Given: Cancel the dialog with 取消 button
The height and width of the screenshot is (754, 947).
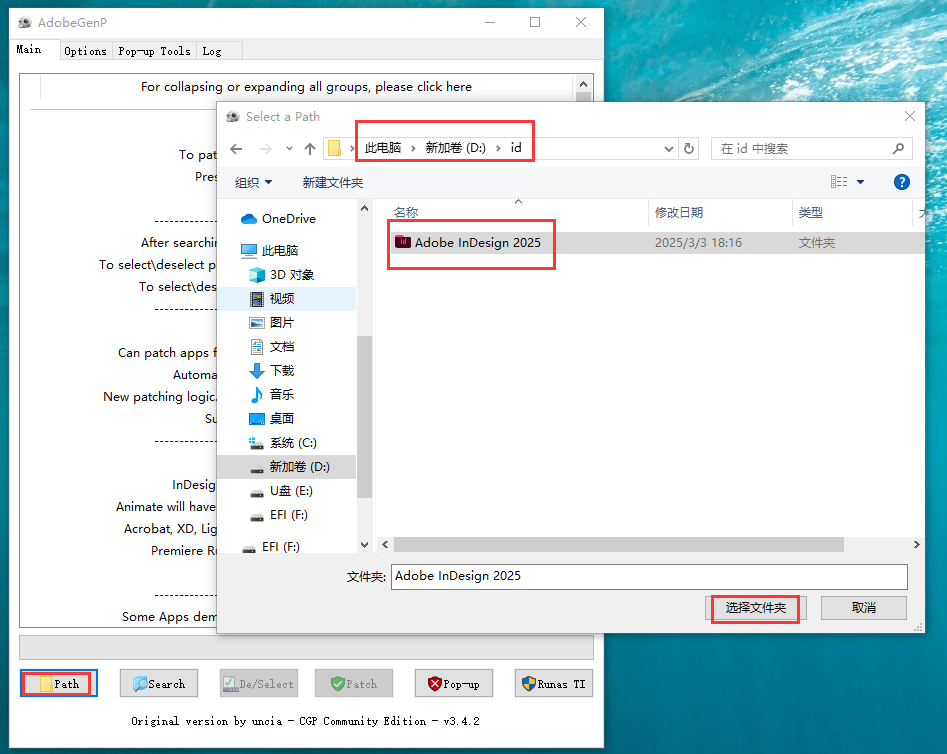Looking at the screenshot, I should tap(864, 608).
